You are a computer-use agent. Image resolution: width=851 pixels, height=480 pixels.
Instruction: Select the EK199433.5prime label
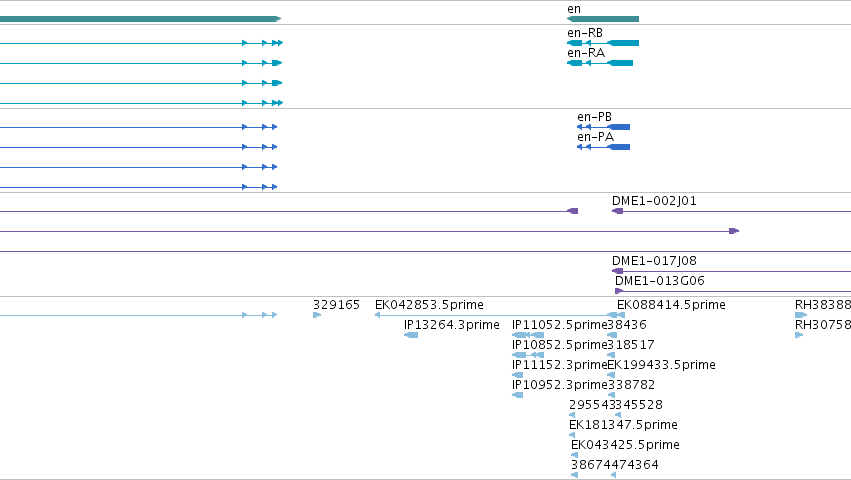pyautogui.click(x=661, y=365)
